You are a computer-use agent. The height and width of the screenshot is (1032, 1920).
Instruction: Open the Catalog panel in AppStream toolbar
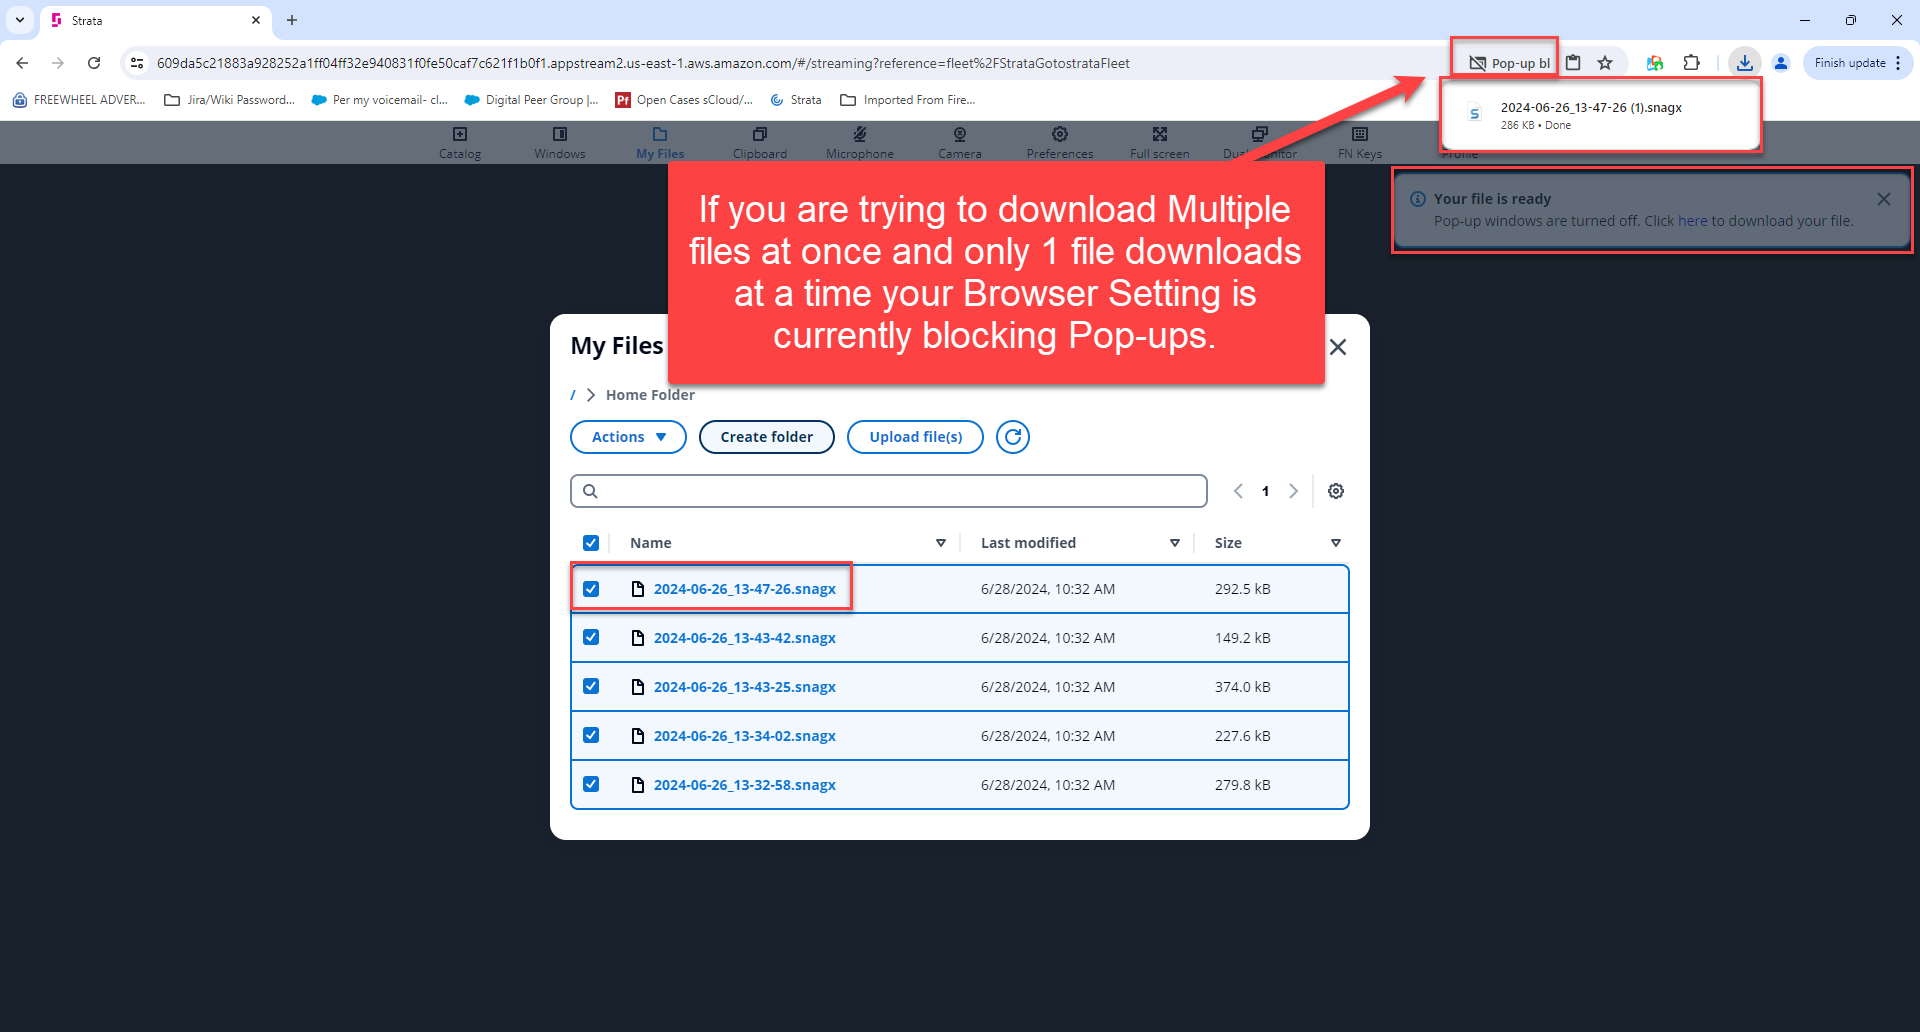click(x=460, y=142)
